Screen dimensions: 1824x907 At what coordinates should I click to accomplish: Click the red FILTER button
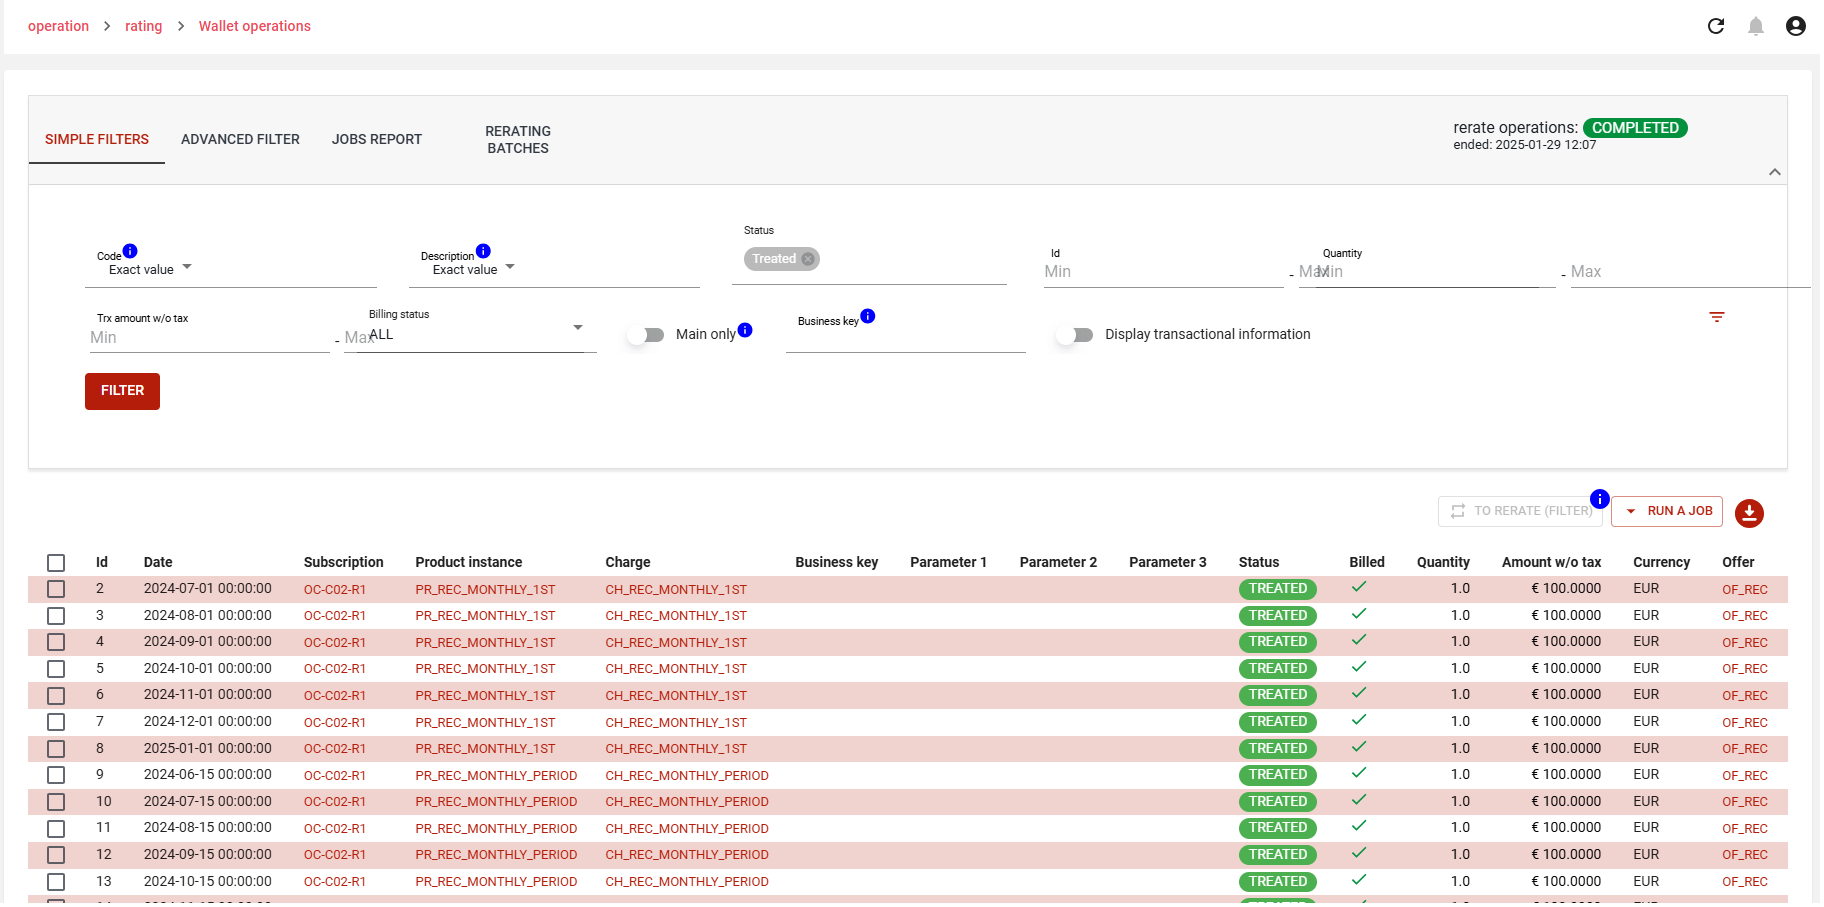pos(122,391)
